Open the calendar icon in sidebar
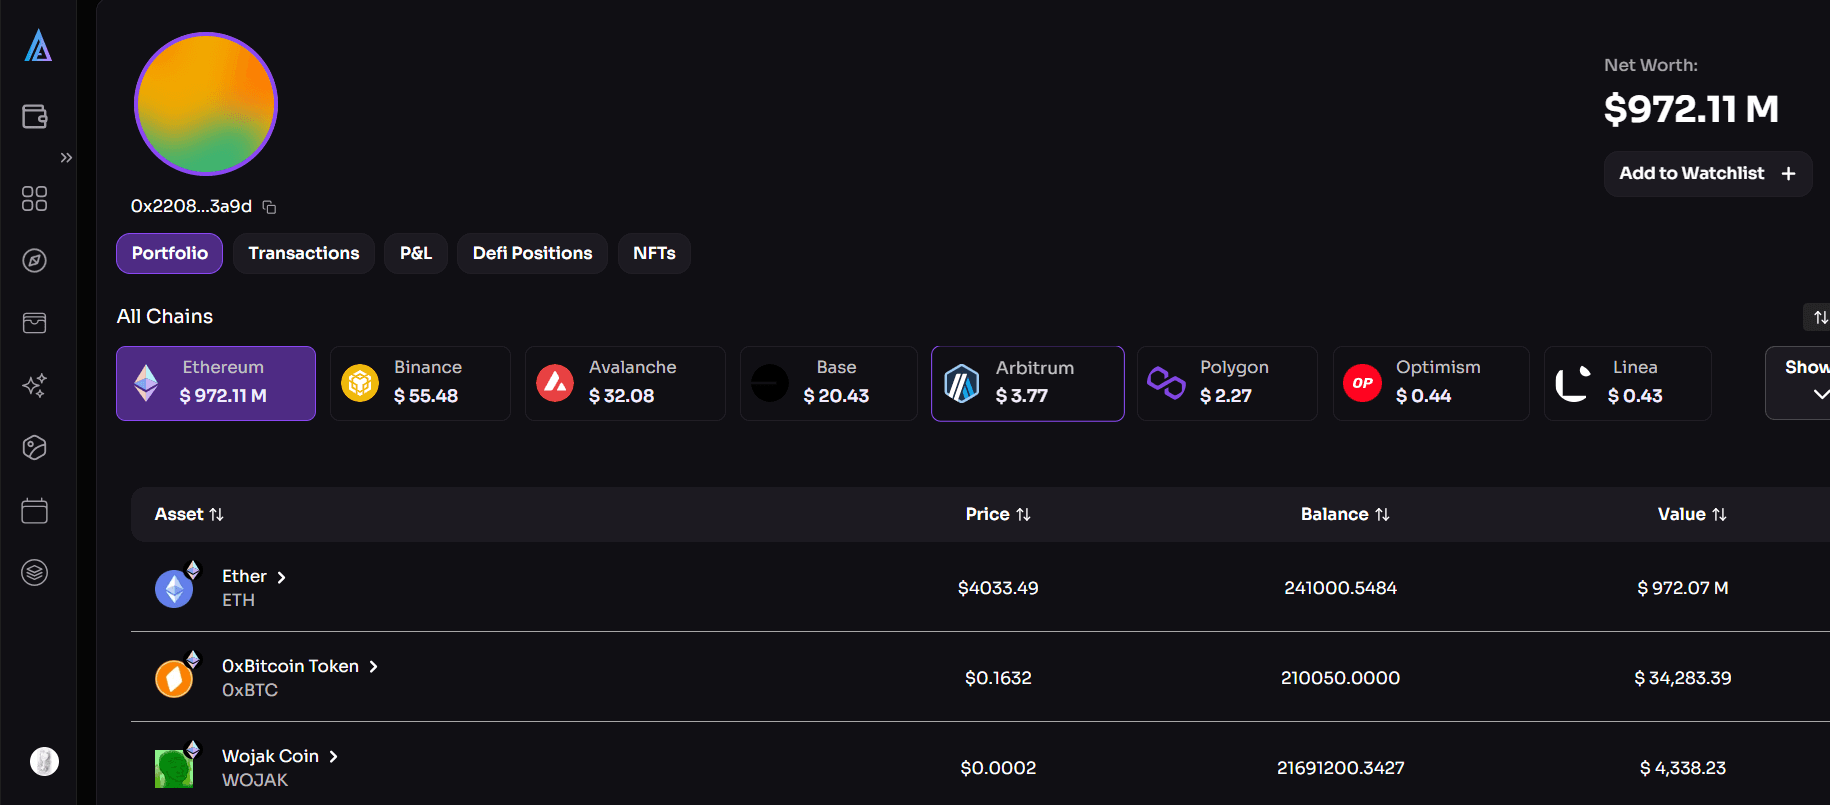The height and width of the screenshot is (805, 1830). (x=35, y=510)
